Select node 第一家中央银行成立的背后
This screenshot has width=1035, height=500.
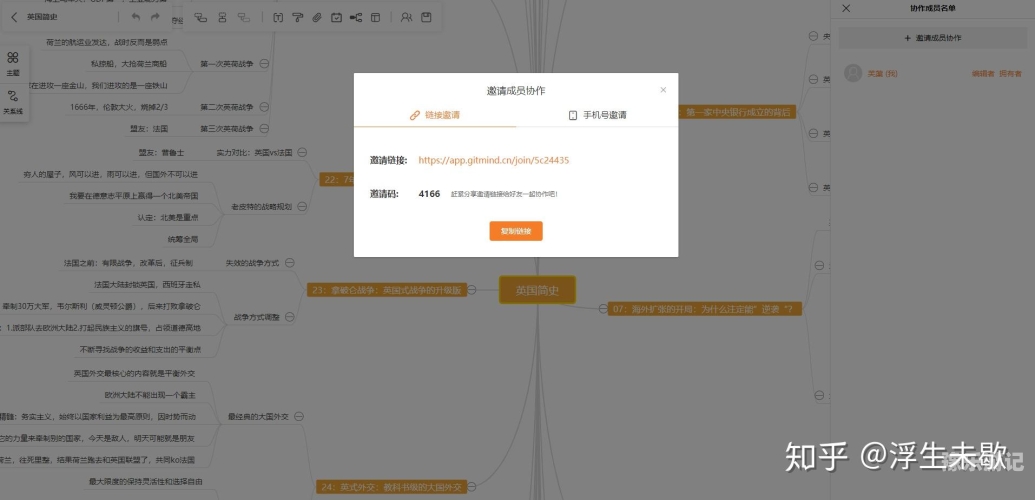[738, 112]
